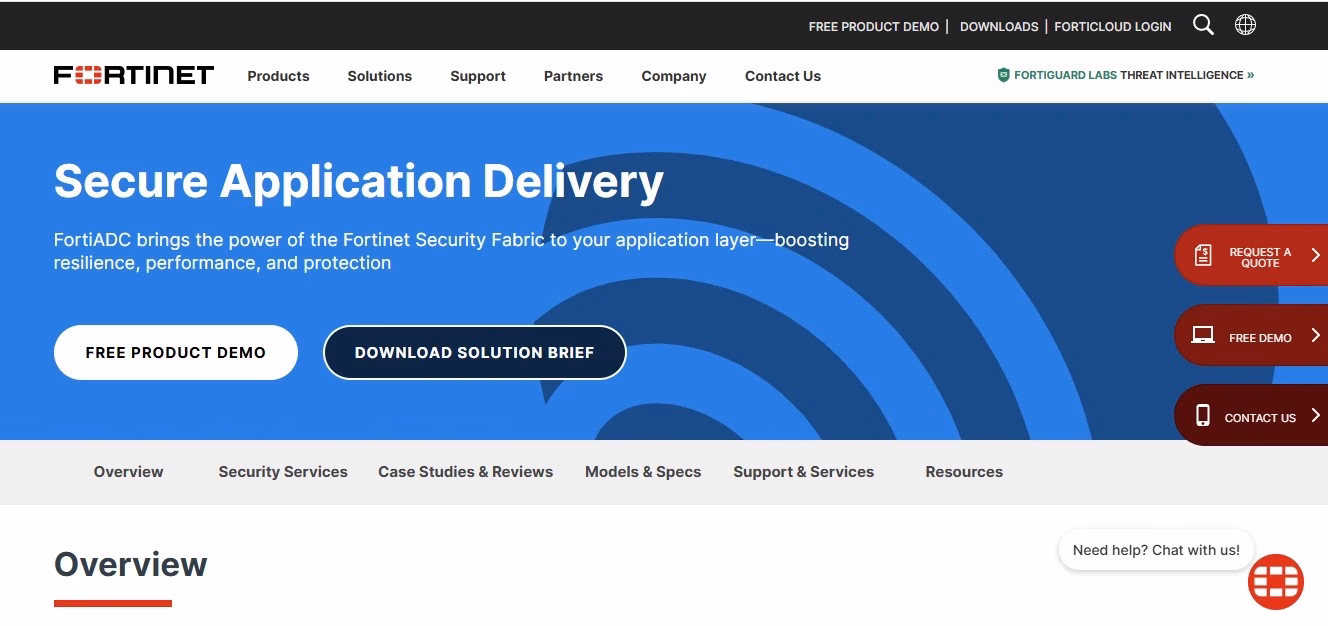Open the FortiCloud Login link
Viewport: 1328px width, 626px height.
1113,27
